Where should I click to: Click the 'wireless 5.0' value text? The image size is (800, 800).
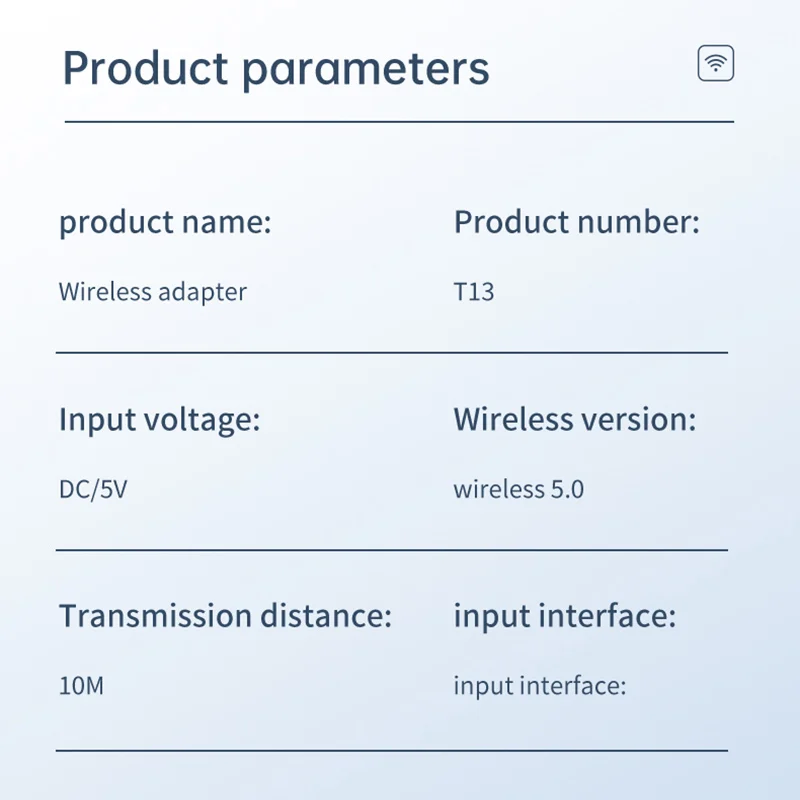(x=518, y=490)
